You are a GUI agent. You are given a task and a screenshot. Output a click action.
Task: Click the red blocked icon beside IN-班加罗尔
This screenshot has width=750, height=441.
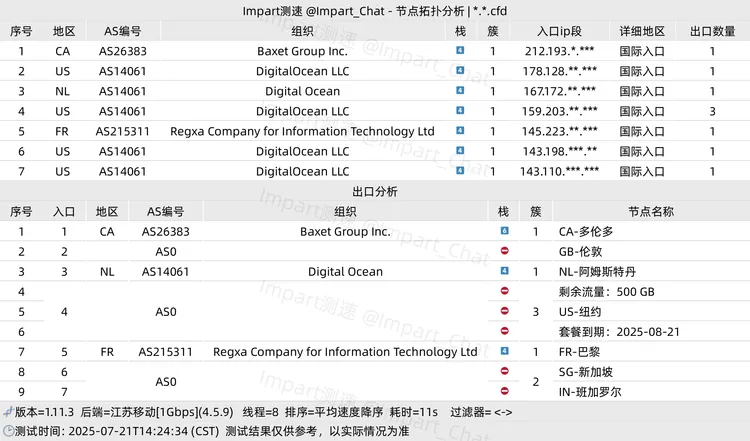tap(505, 391)
